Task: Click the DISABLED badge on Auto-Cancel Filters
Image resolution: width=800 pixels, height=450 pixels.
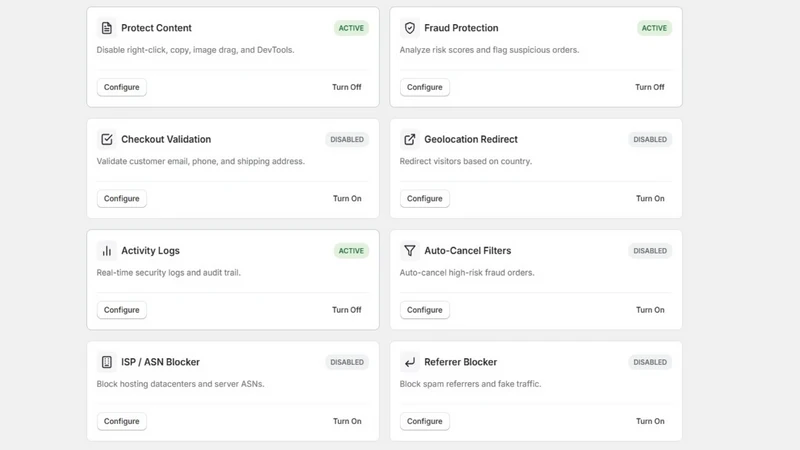Action: [650, 251]
